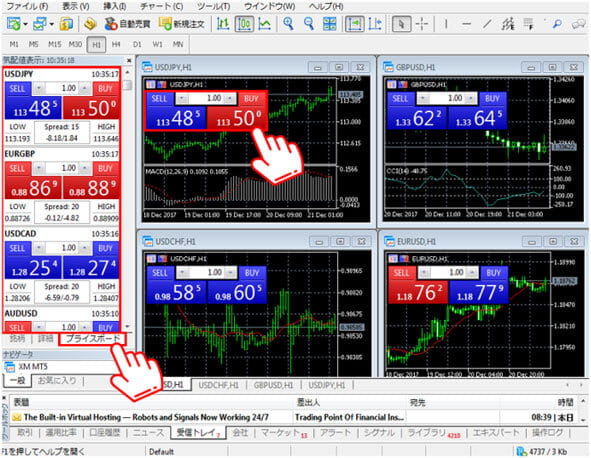Open dropdown arrow beside the new chart icon
This screenshot has height=458, width=591.
25,25
